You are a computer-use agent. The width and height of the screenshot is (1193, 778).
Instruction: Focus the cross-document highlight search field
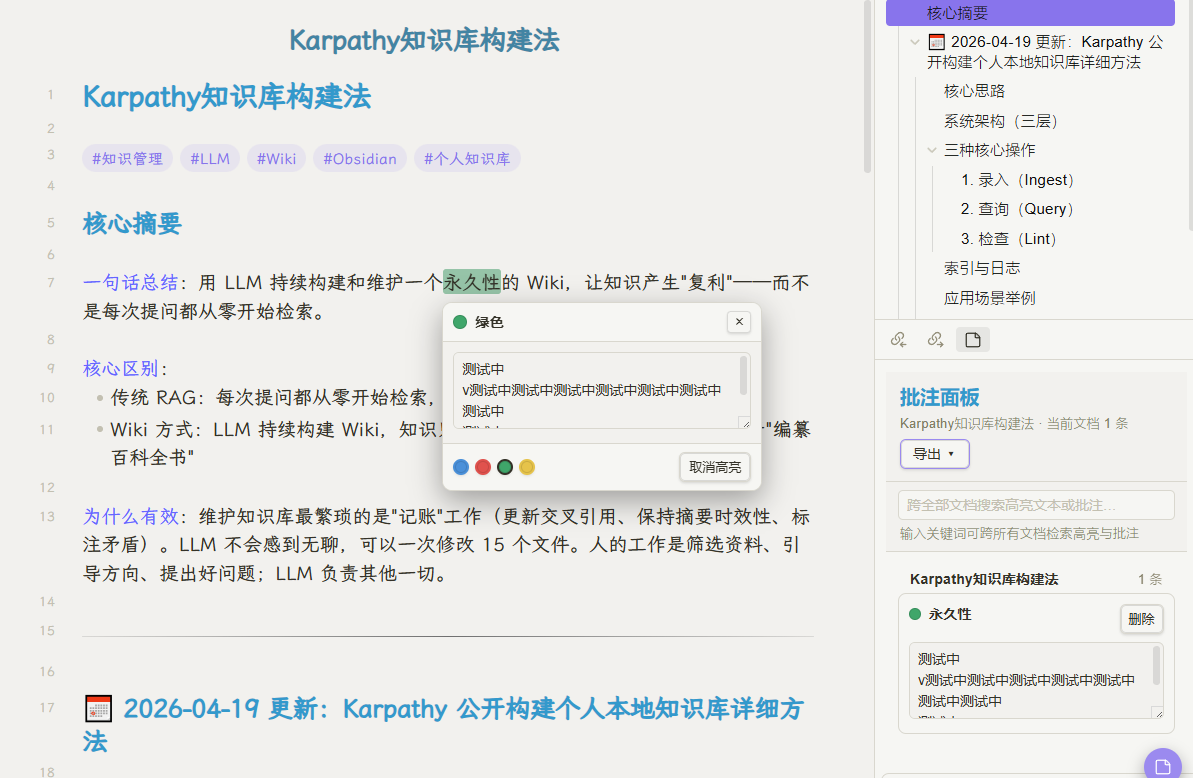tap(1036, 505)
